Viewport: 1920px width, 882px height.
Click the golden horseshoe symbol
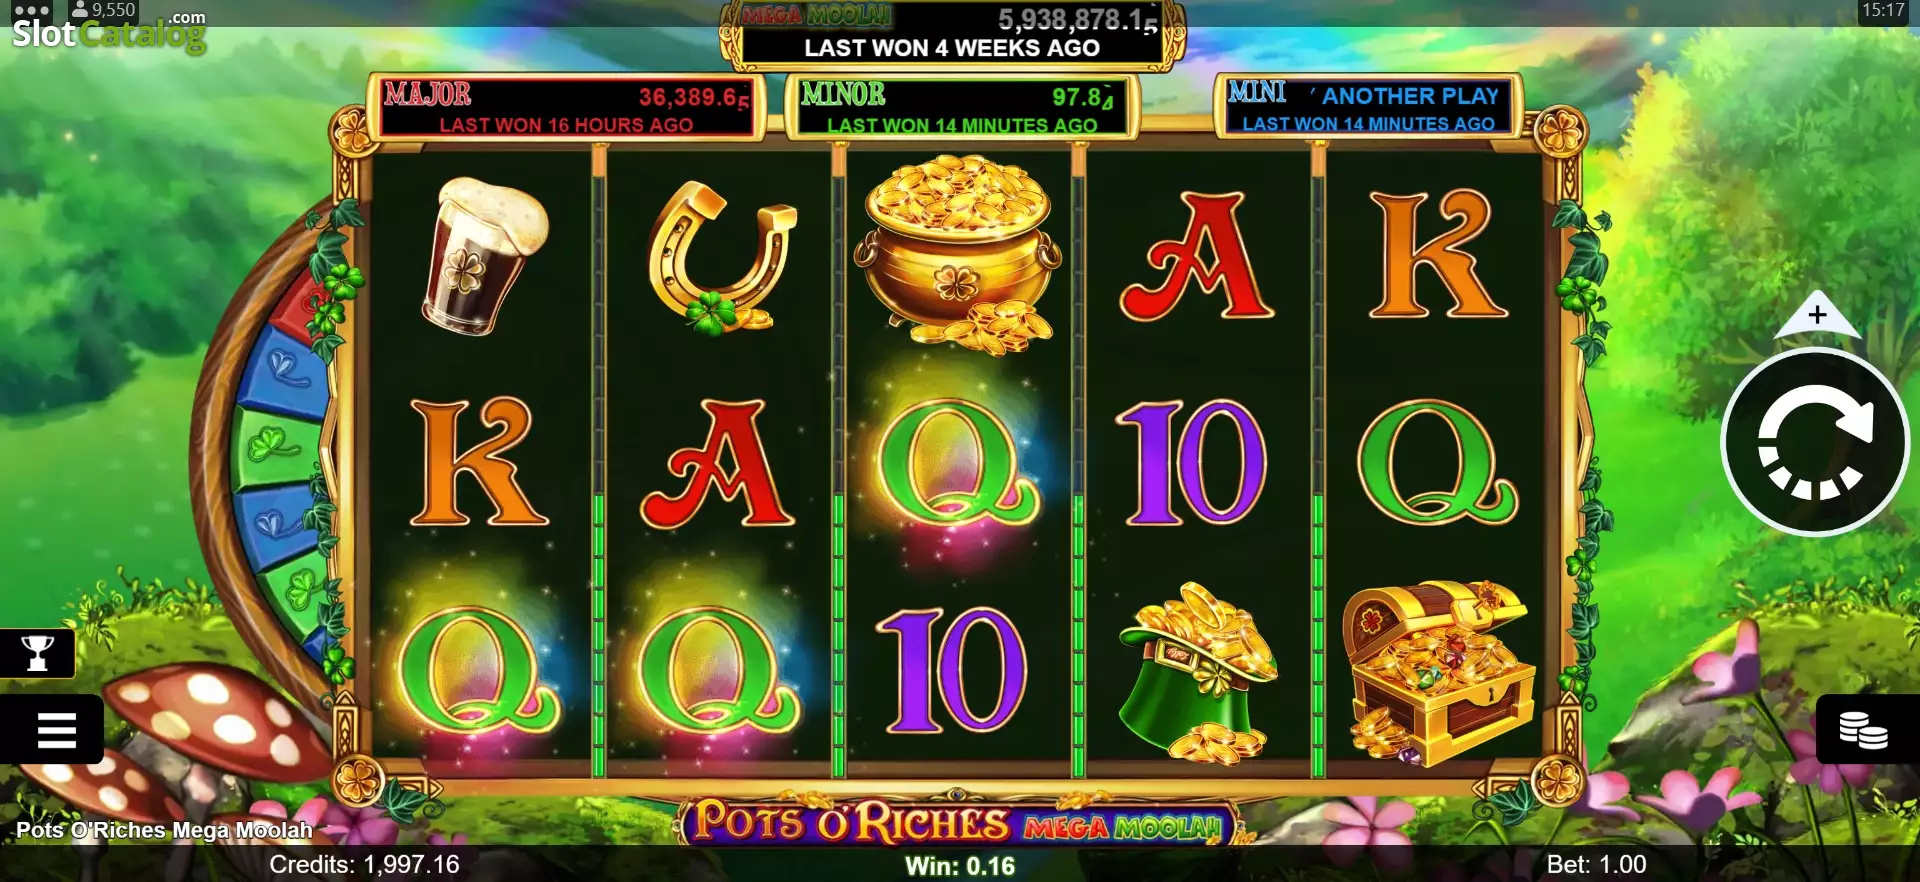[719, 257]
